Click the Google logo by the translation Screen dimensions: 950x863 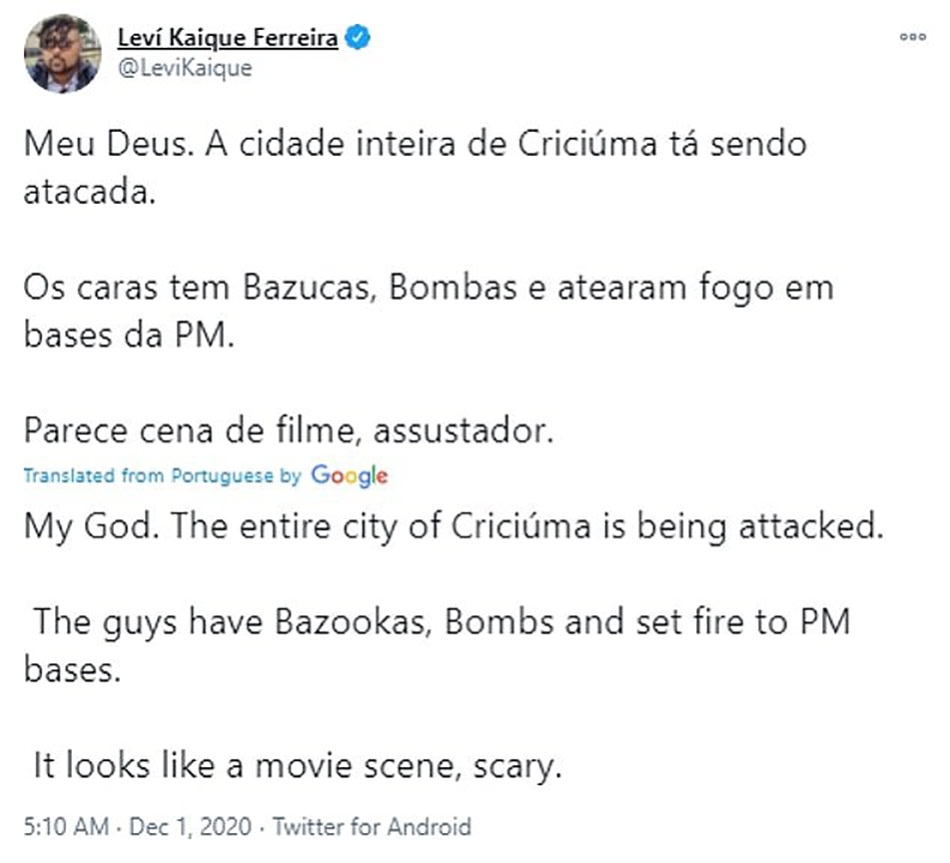pos(349,476)
